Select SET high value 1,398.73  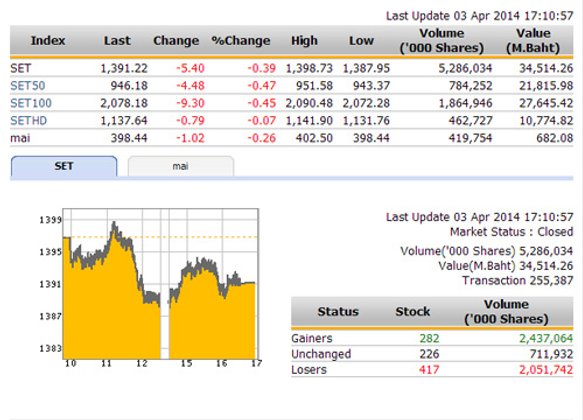tap(309, 68)
